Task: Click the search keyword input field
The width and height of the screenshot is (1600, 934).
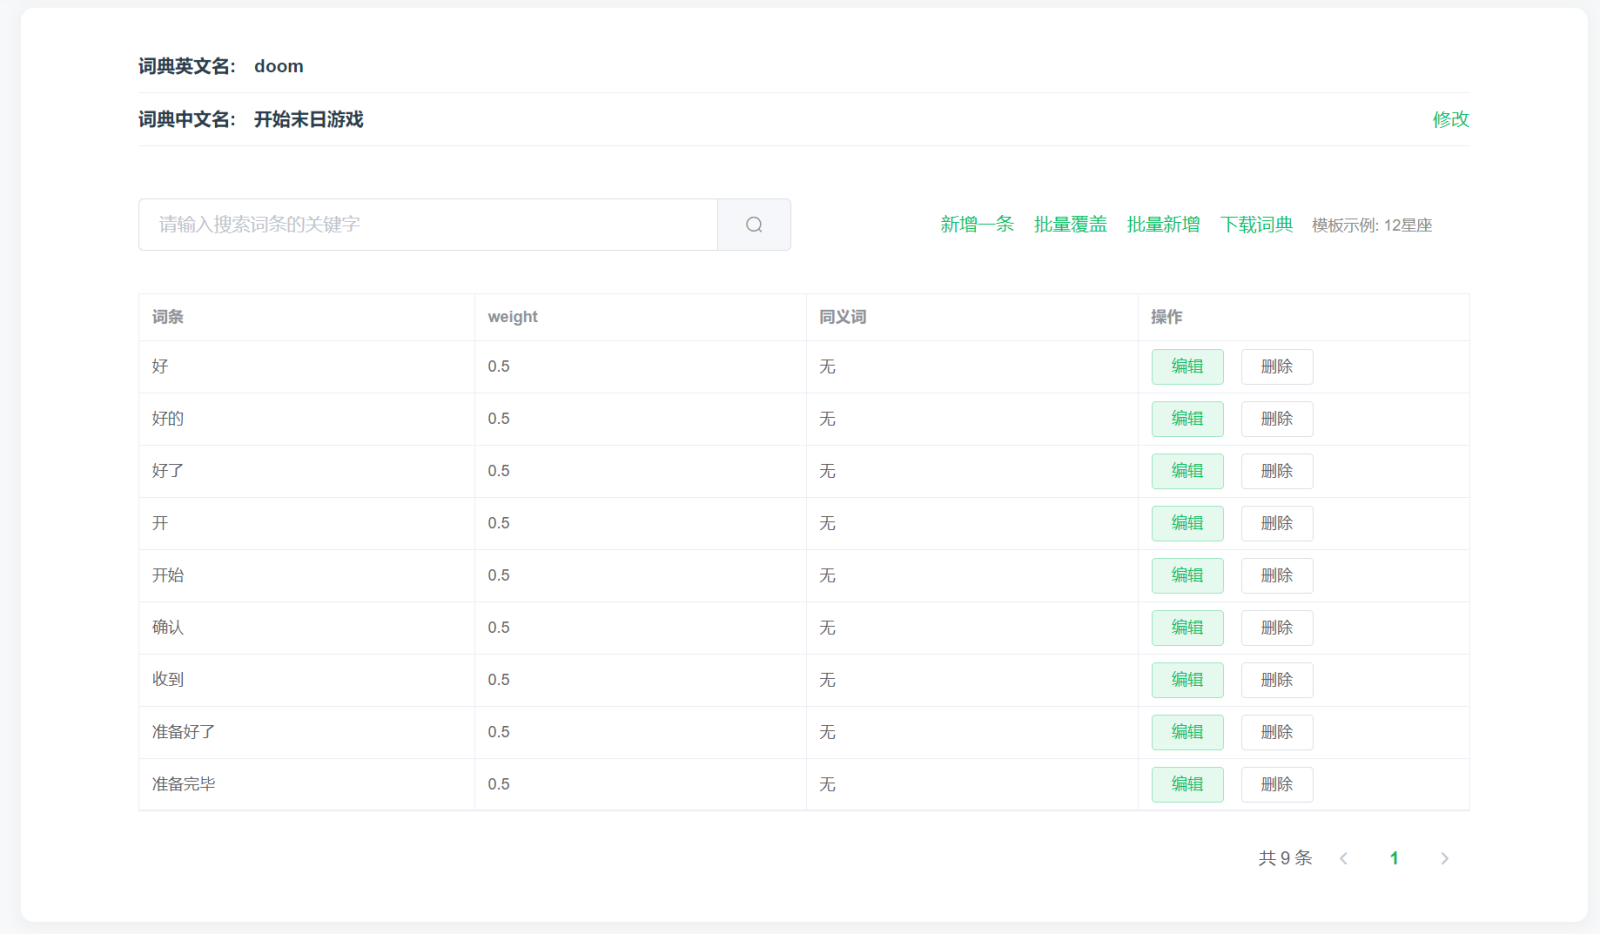Action: point(428,225)
